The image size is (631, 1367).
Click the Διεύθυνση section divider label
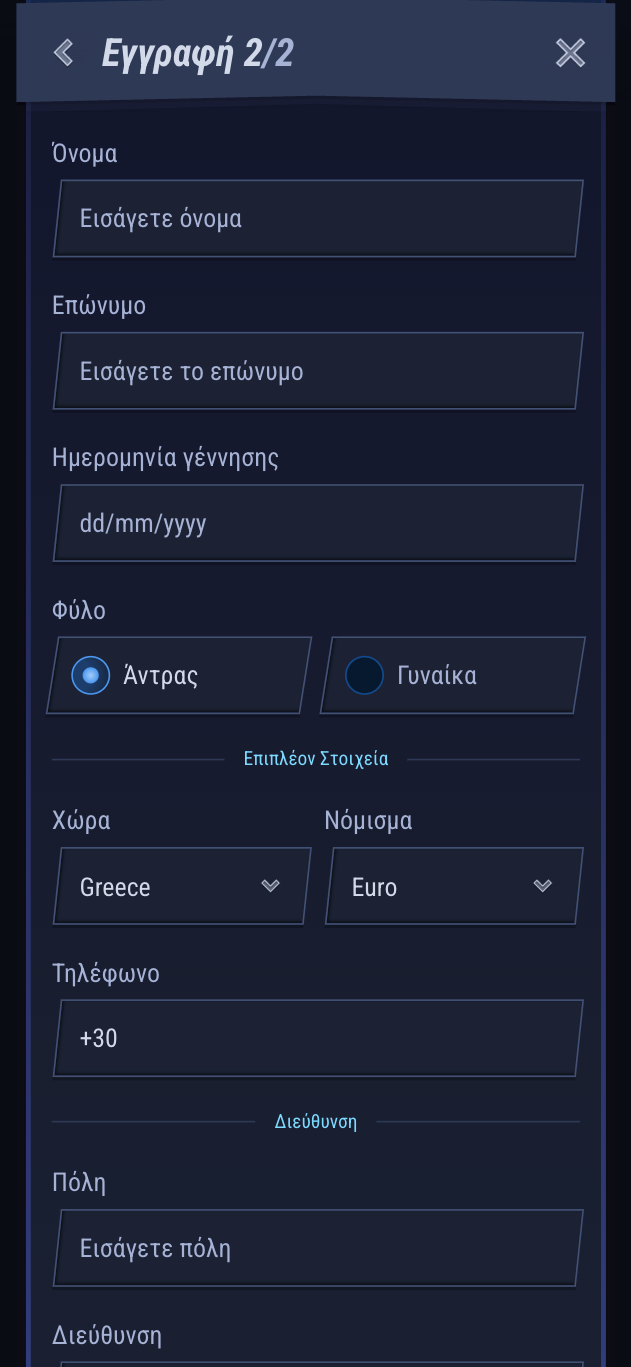pyautogui.click(x=316, y=1122)
